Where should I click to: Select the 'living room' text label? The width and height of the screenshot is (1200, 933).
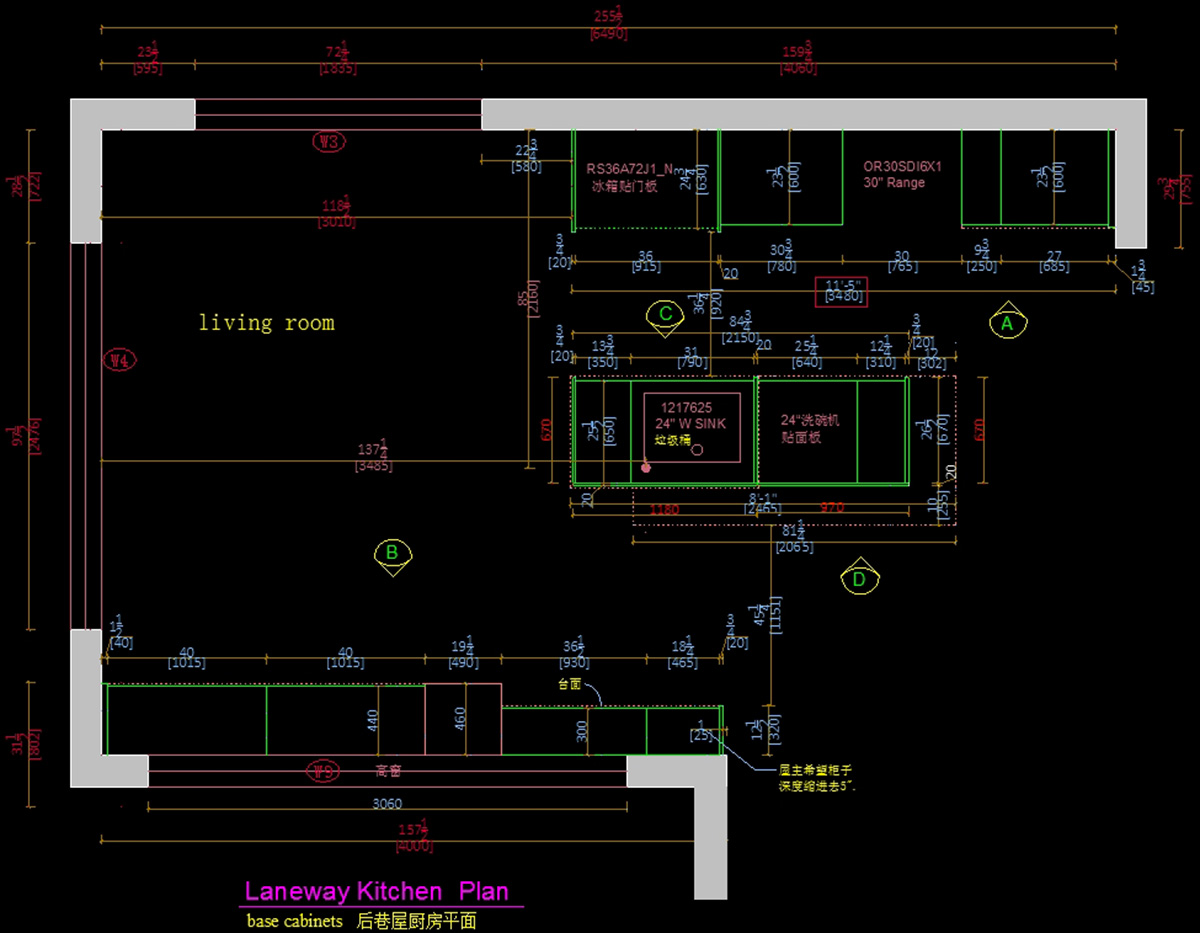click(x=266, y=323)
